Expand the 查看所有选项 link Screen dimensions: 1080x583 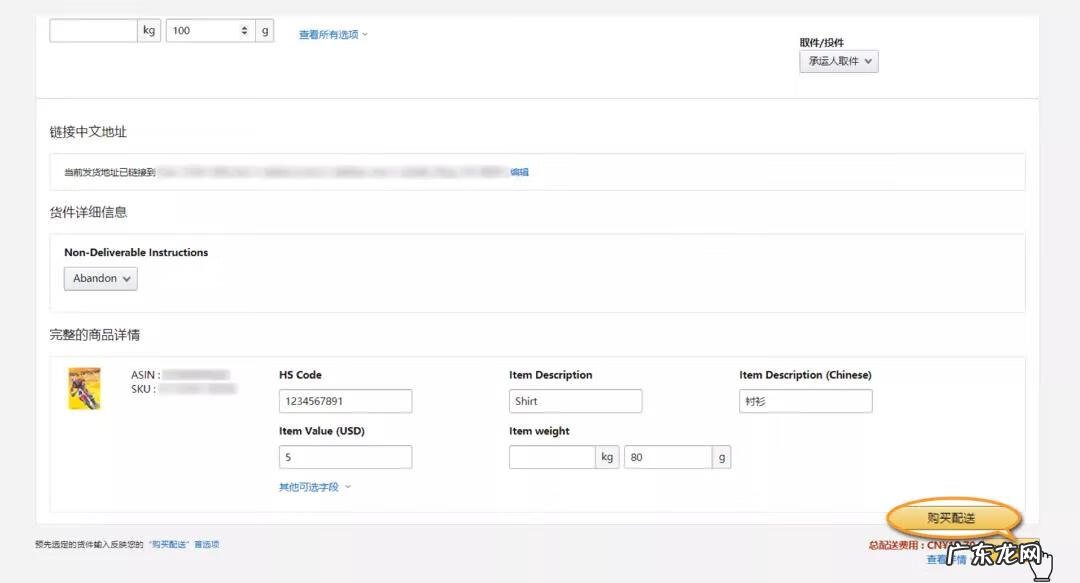click(x=333, y=34)
